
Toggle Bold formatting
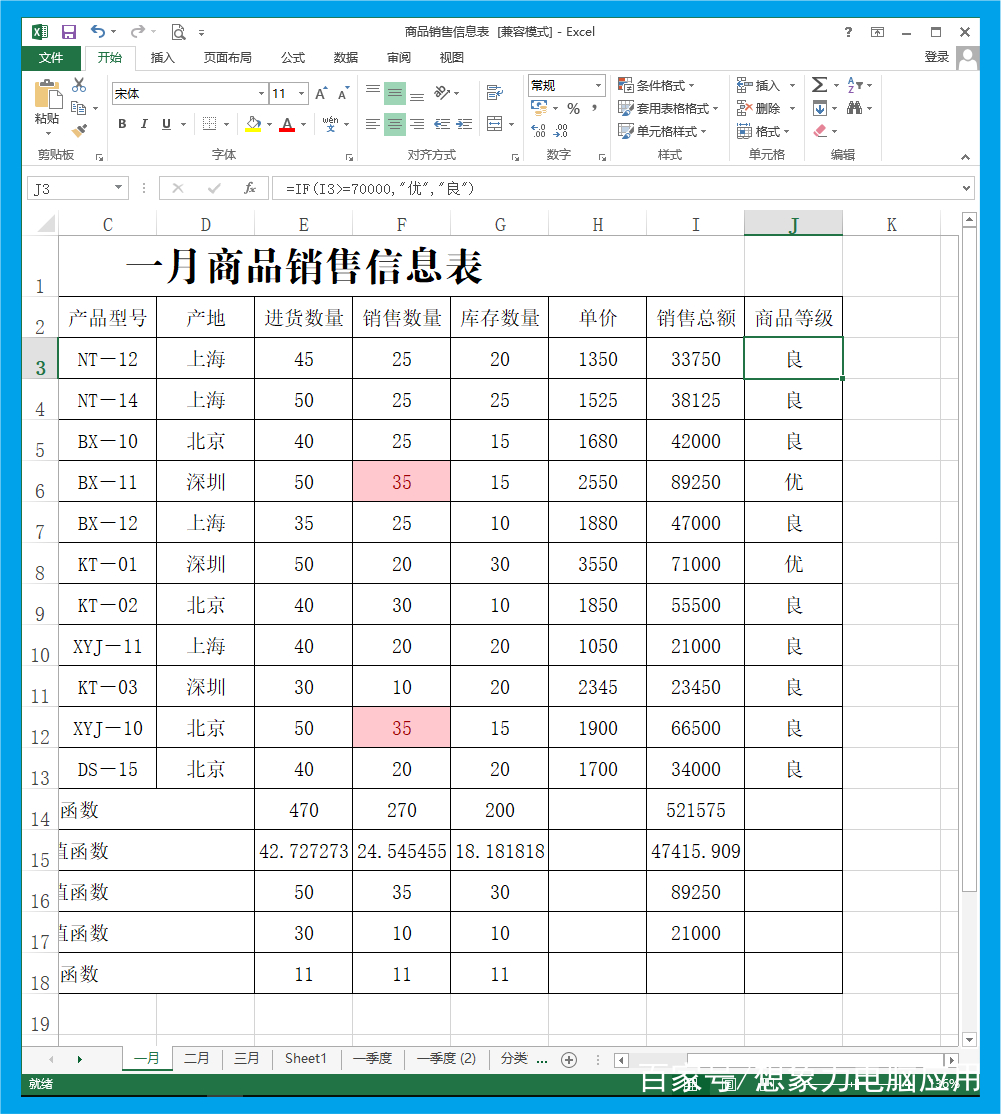point(122,124)
